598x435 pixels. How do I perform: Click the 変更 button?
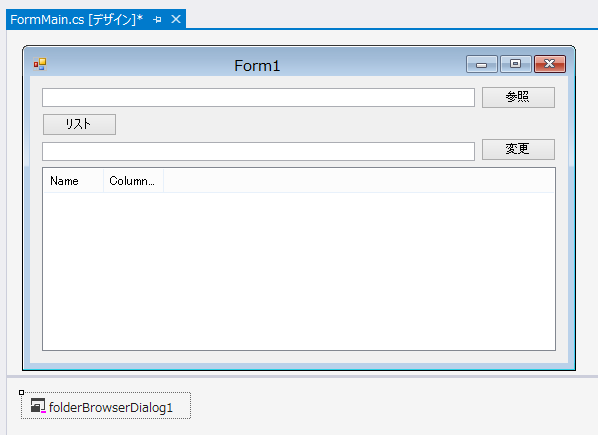coord(518,149)
